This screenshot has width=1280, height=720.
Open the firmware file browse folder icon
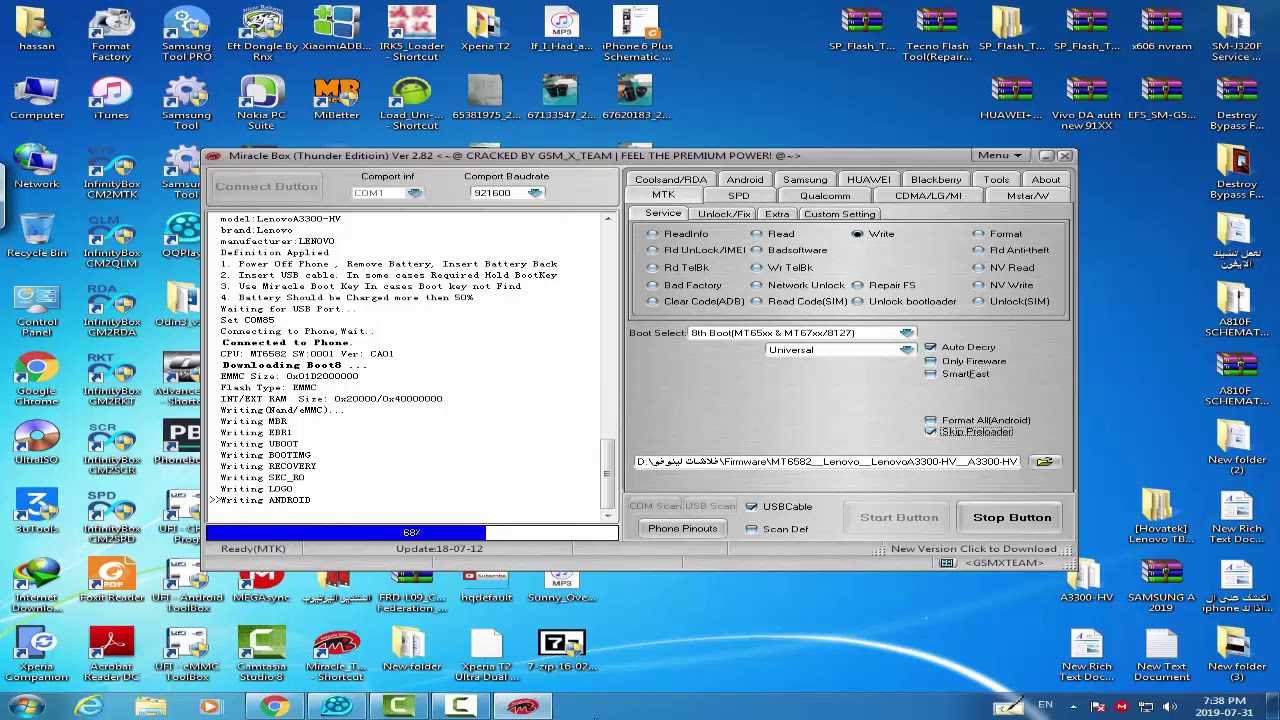pos(1044,462)
